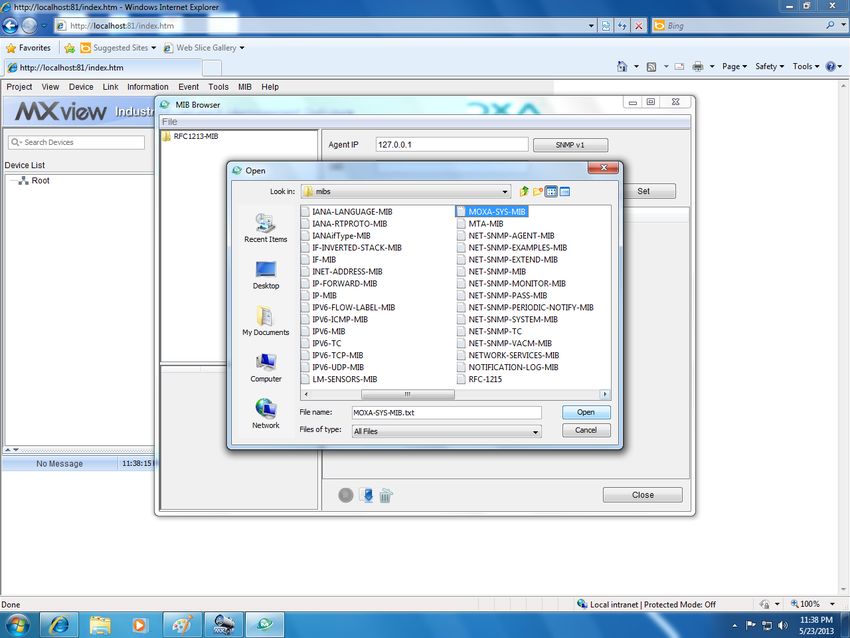Expand the Look in folder dropdown

(x=505, y=191)
